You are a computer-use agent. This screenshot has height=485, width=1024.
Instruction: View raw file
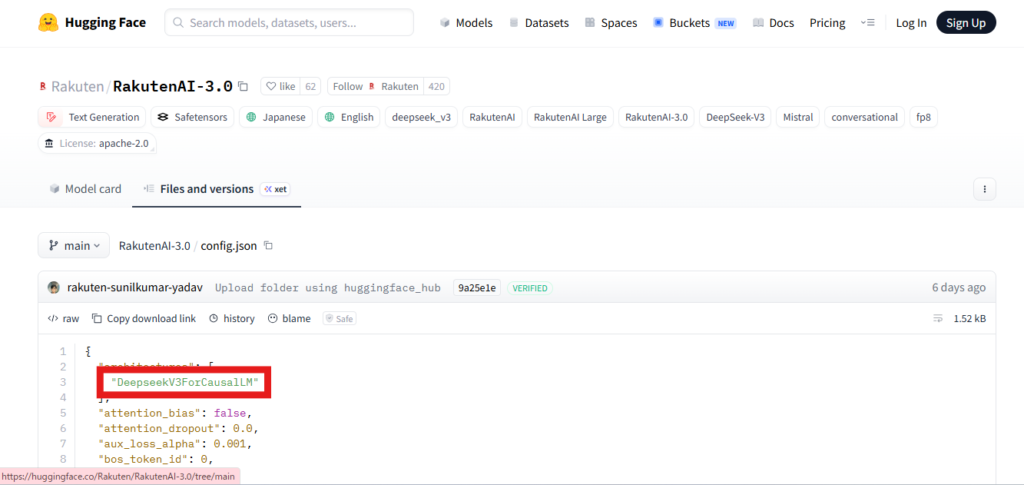click(x=63, y=319)
